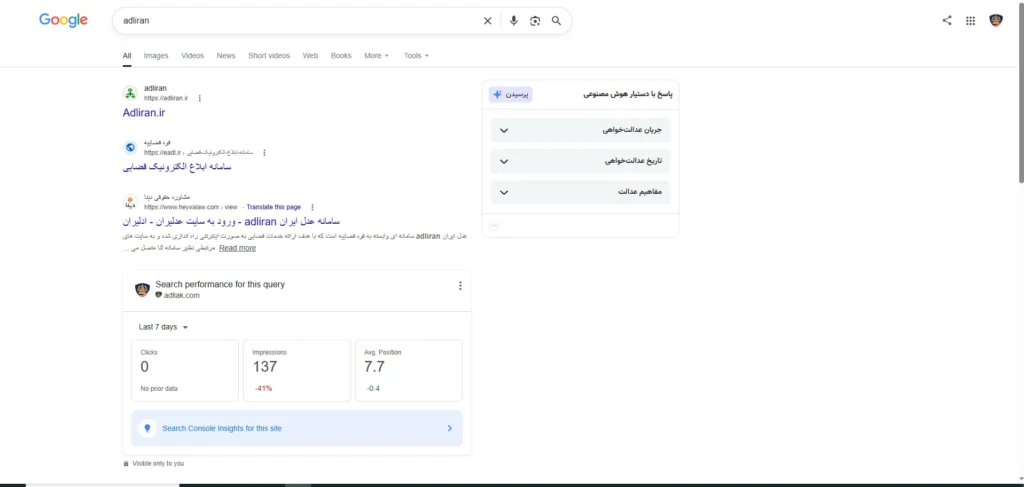
Task: Open three-dot menu beside heyvalaw.com result
Action: pyautogui.click(x=313, y=207)
